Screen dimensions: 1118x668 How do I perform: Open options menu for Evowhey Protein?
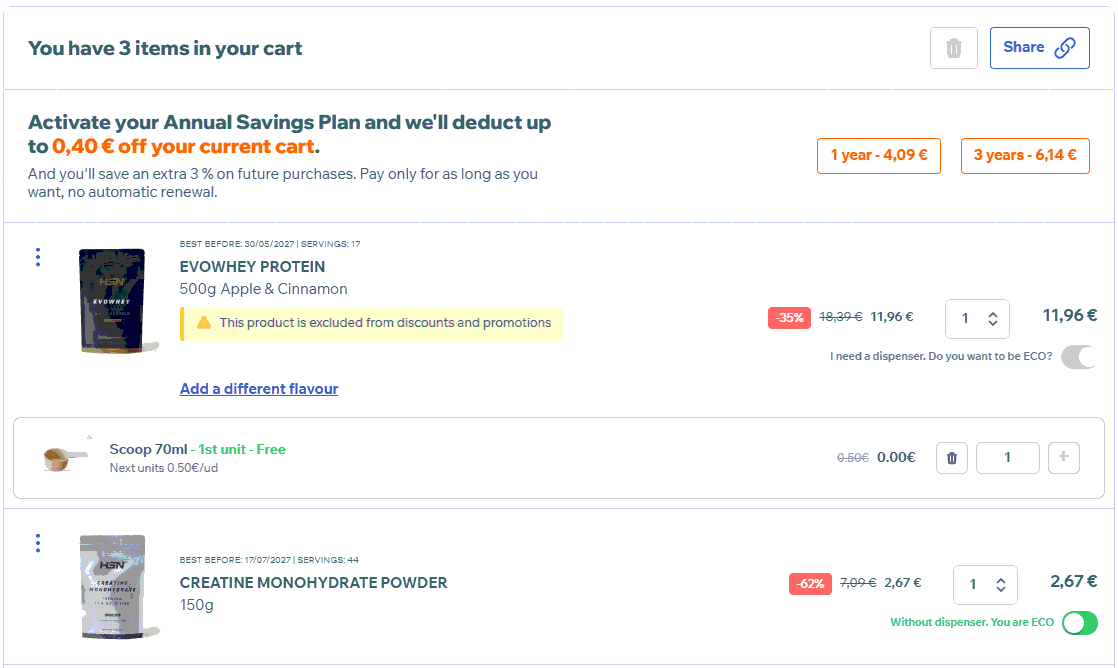38,257
